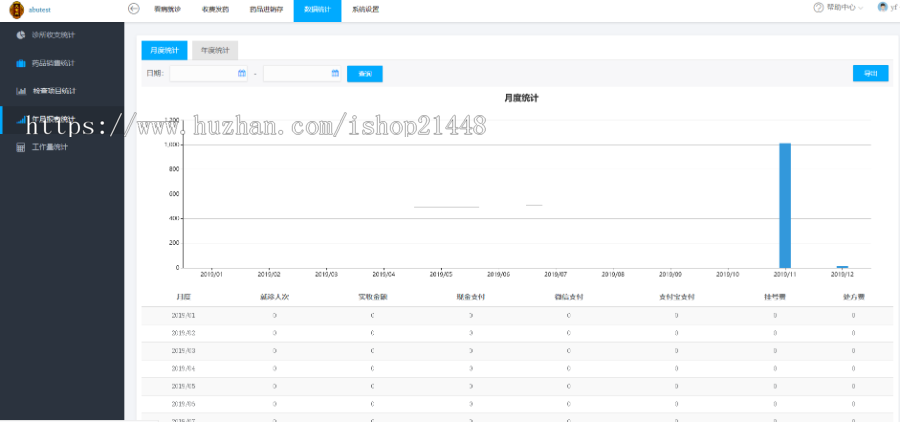Open 药品销量统计 in the sidebar
900x422 pixels.
click(53, 63)
